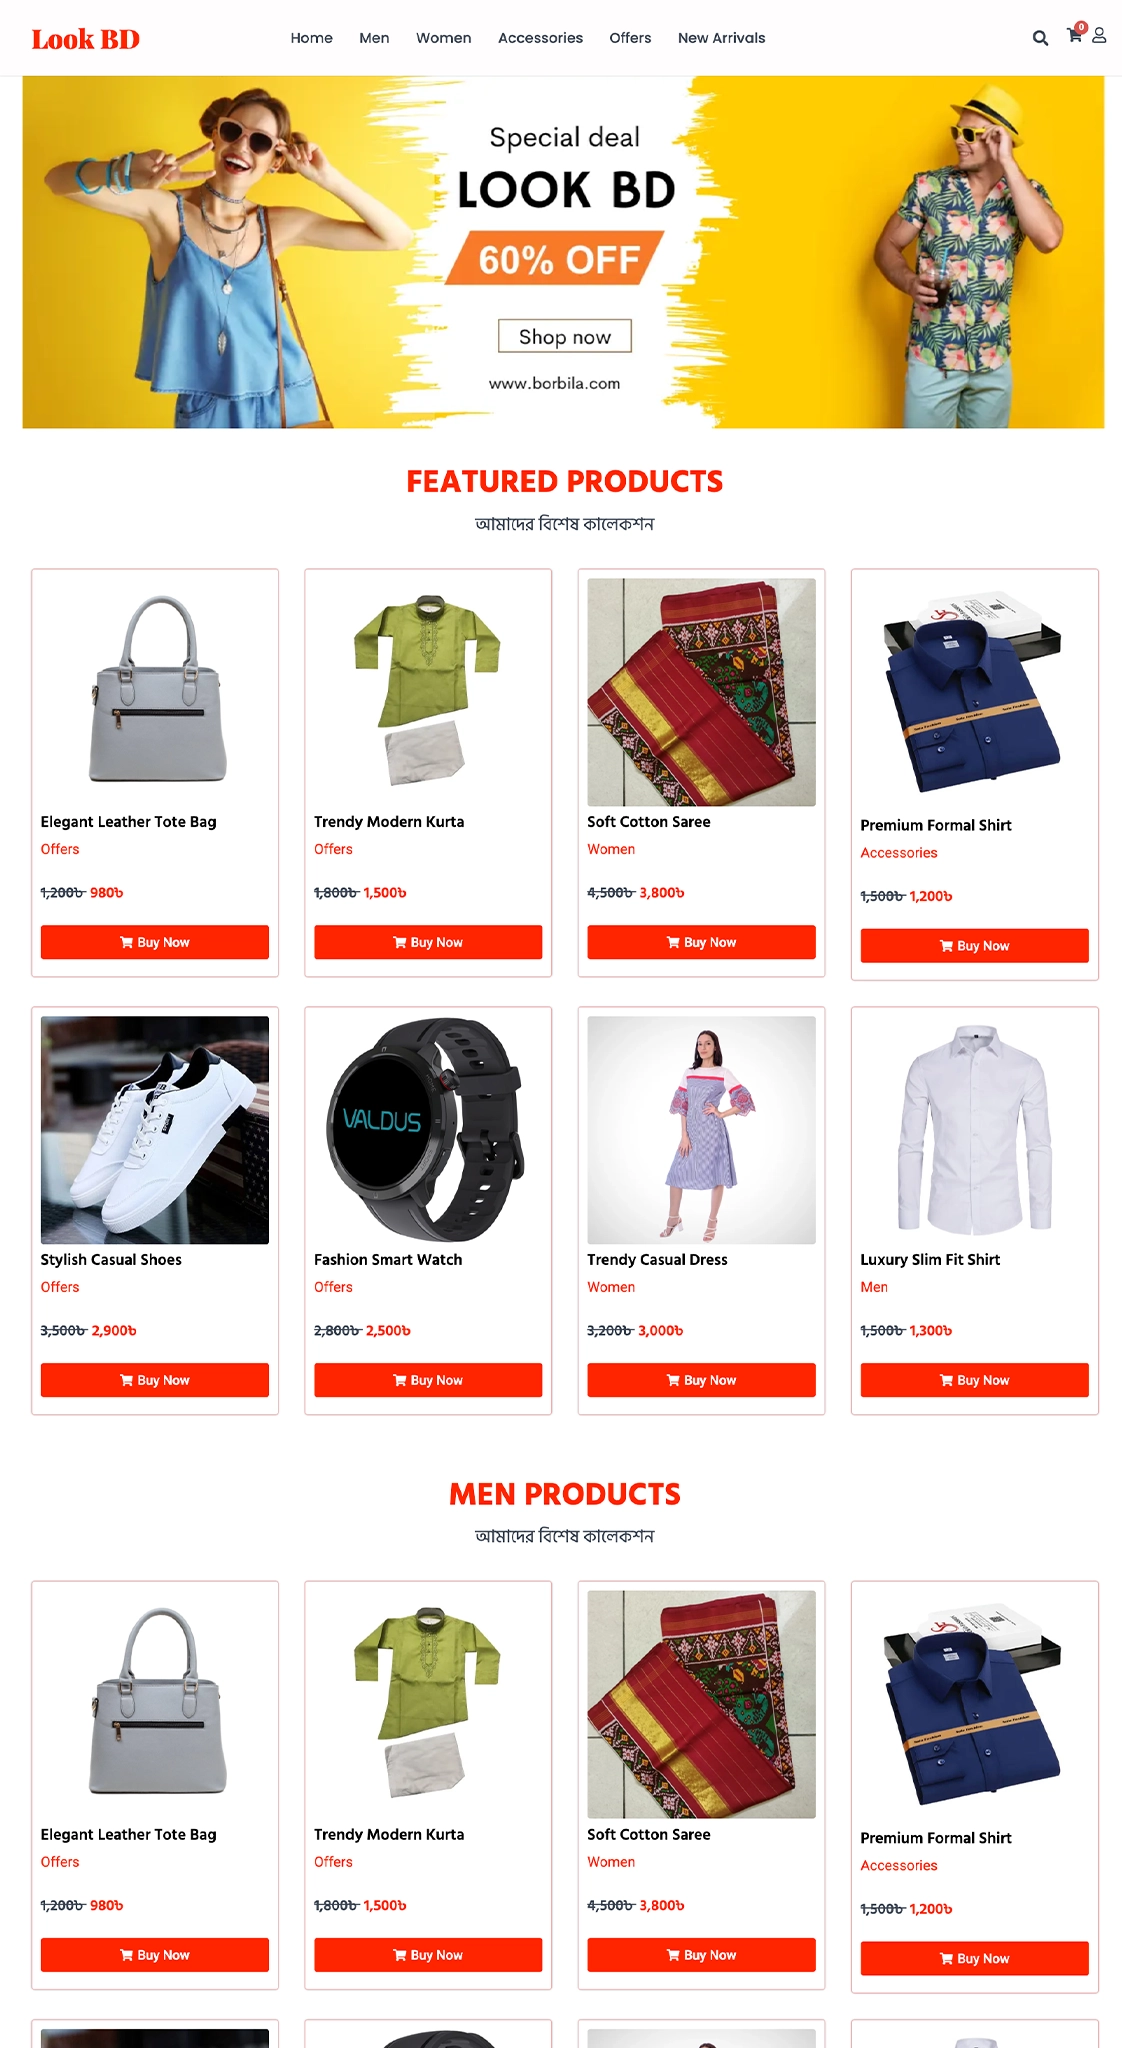1122x2048 pixels.
Task: Open the search magnifier icon
Action: click(x=1040, y=38)
